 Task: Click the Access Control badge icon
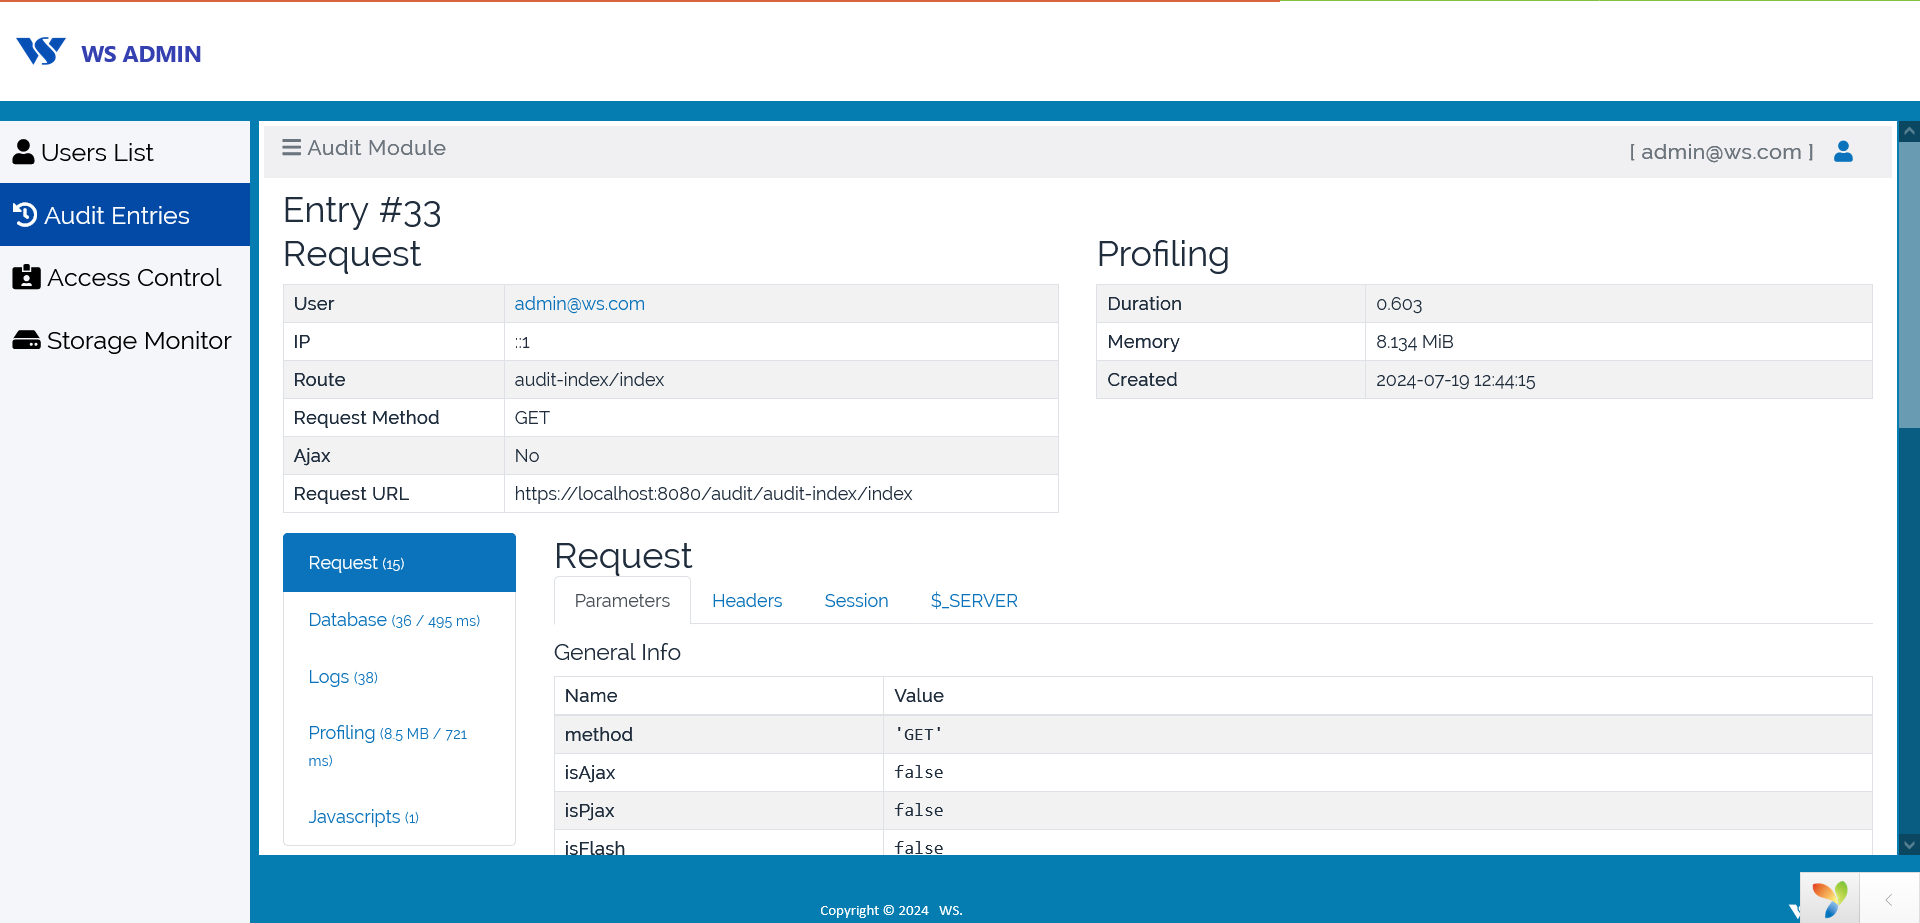pos(26,277)
